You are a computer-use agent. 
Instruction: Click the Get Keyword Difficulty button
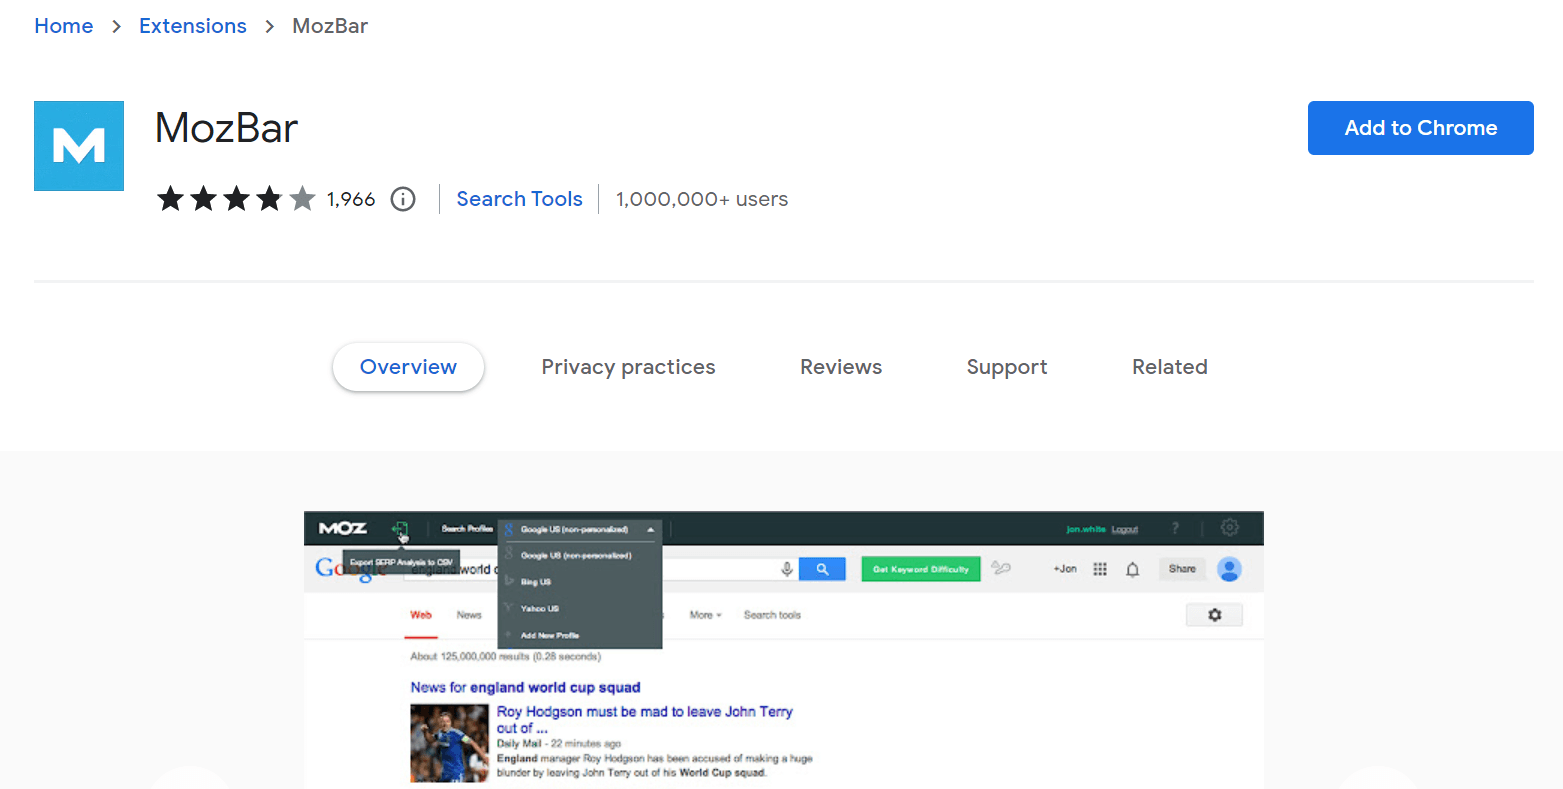[921, 569]
